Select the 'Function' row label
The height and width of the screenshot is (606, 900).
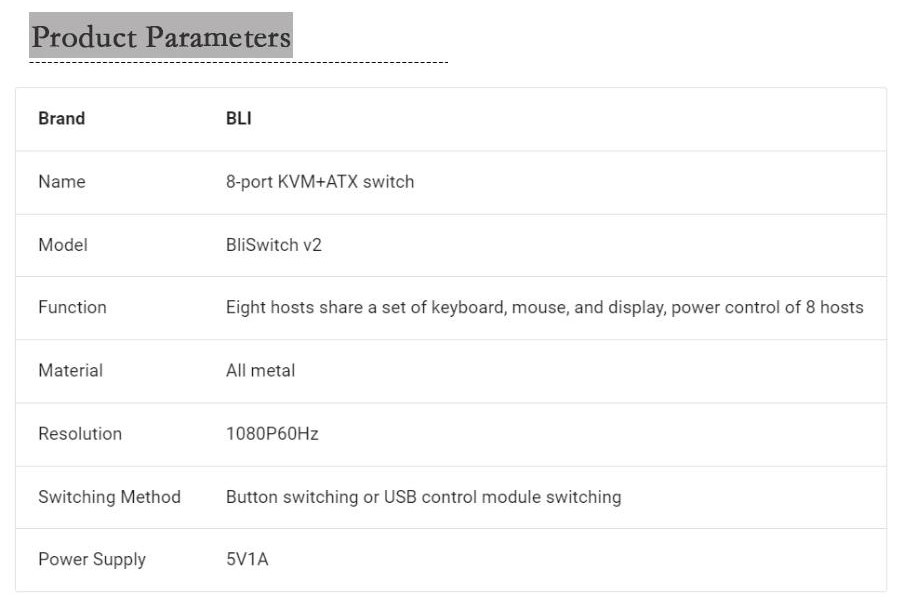click(72, 307)
